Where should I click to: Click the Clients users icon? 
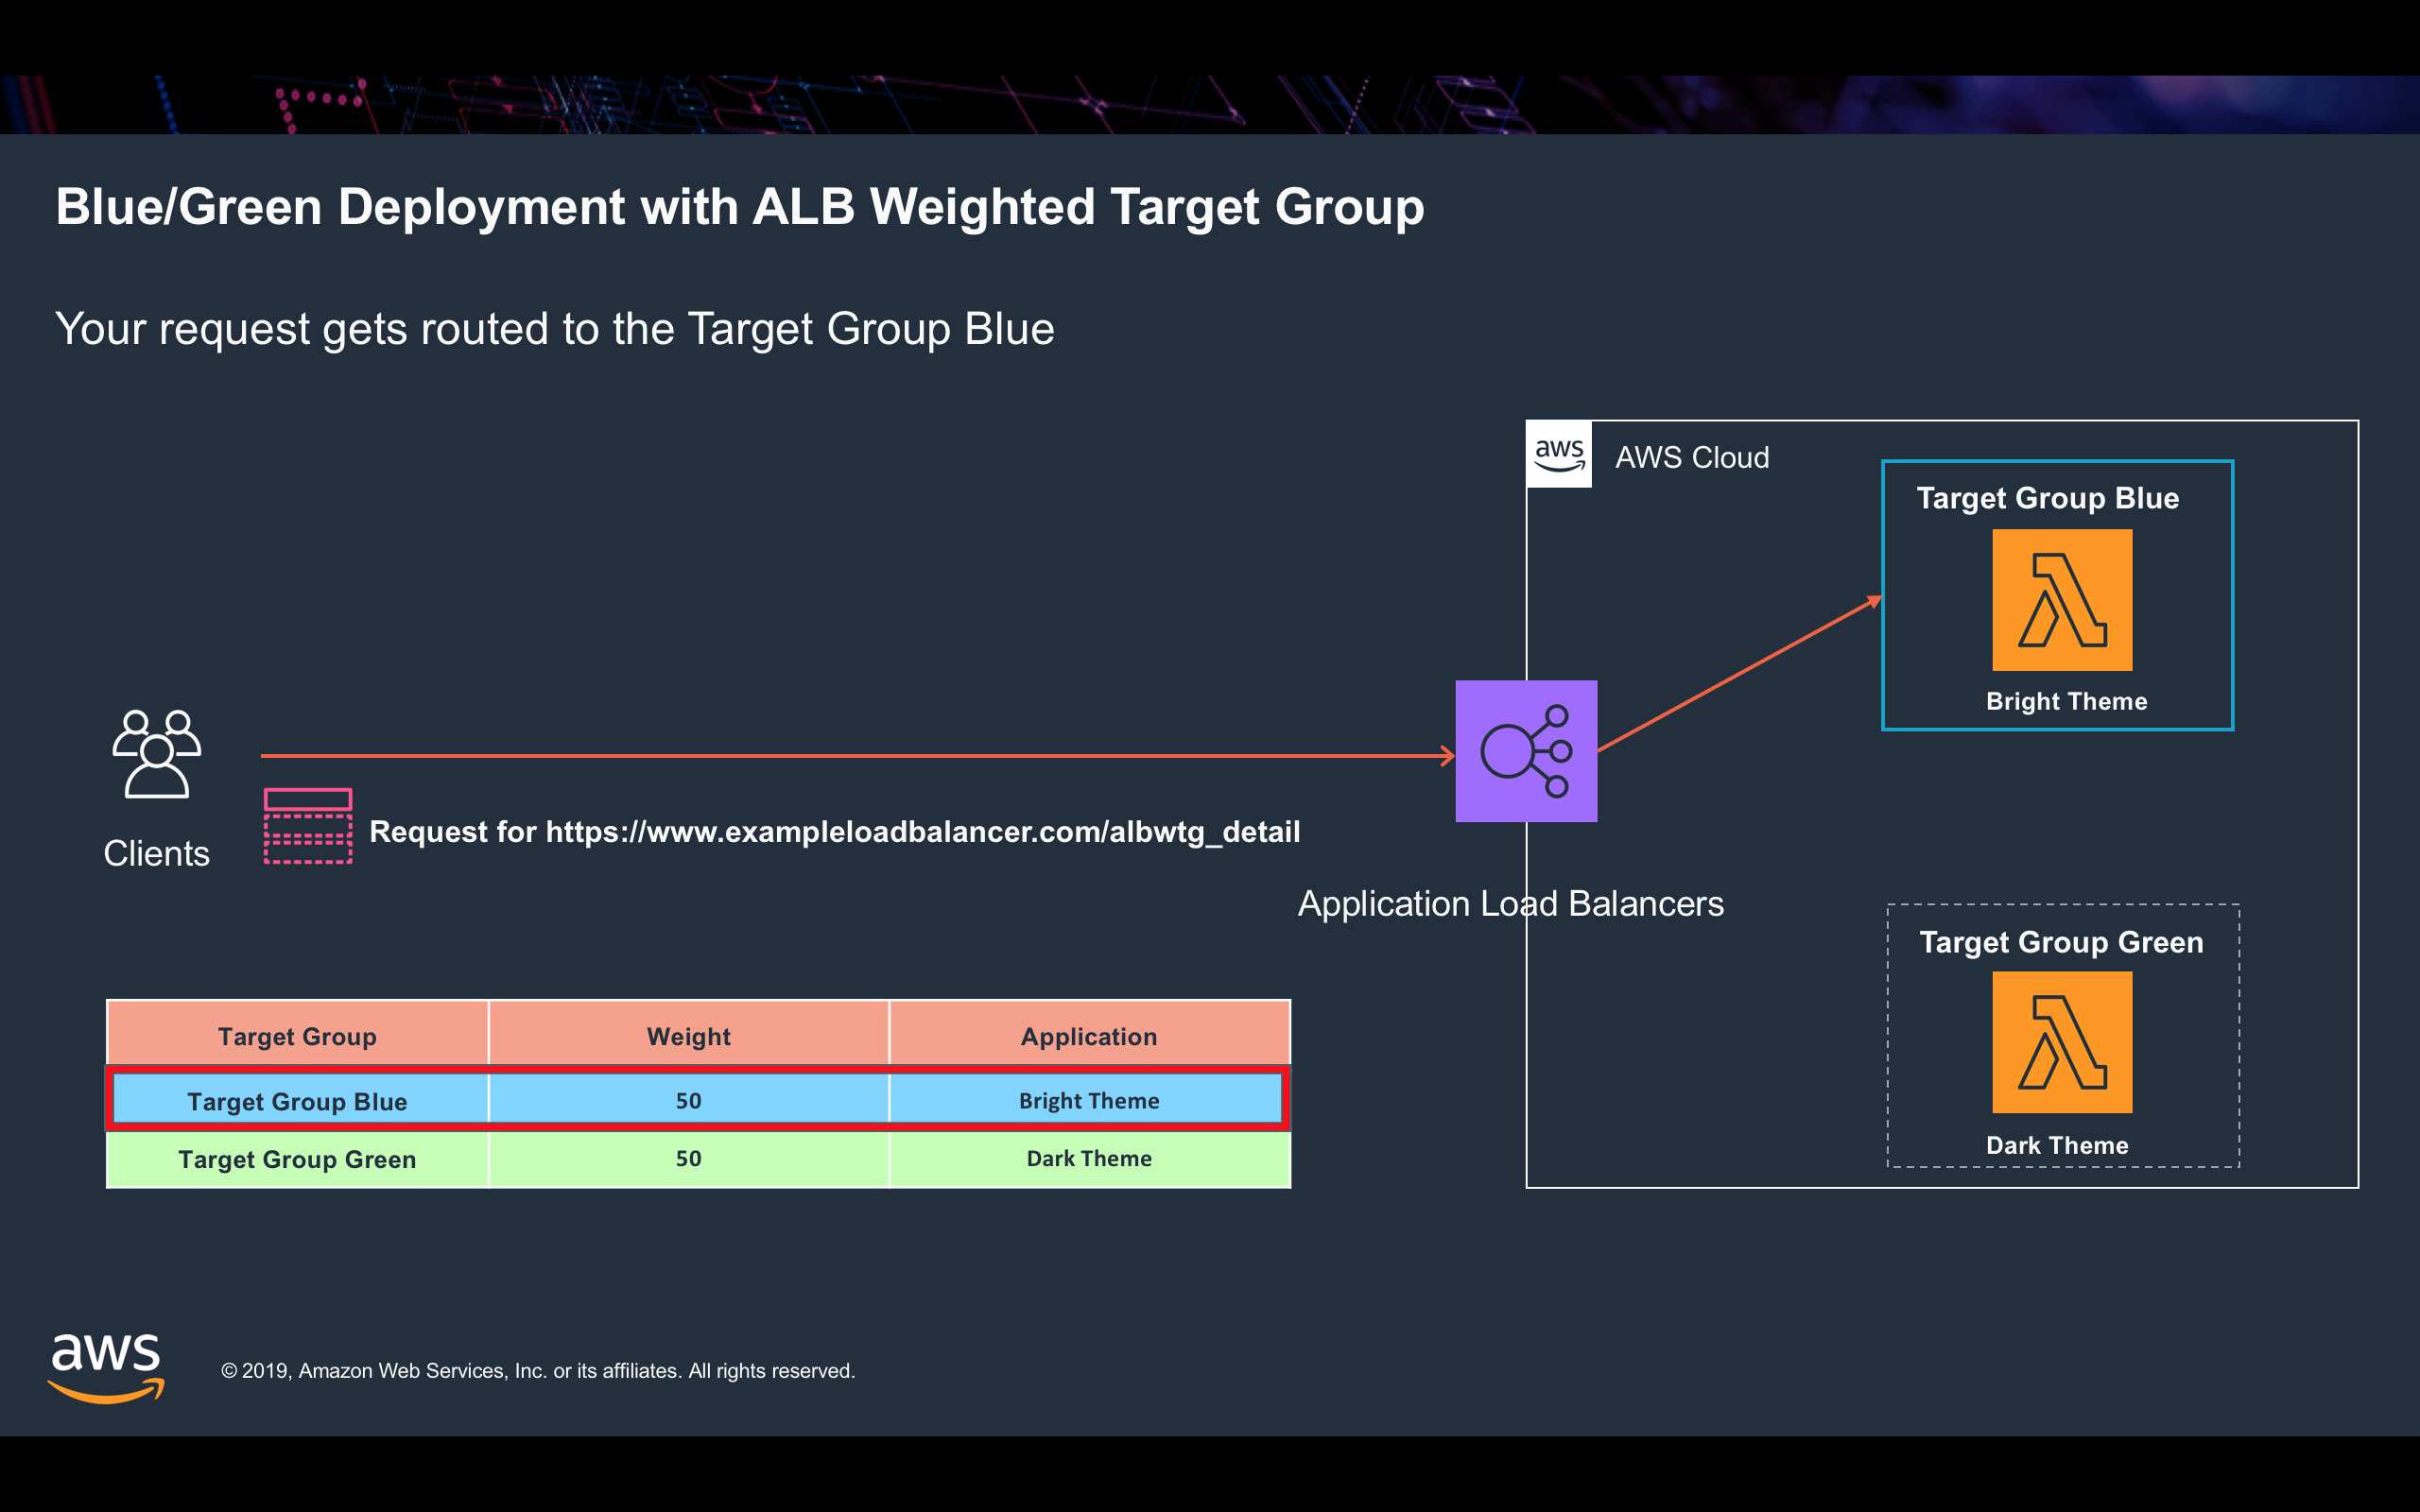(156, 754)
